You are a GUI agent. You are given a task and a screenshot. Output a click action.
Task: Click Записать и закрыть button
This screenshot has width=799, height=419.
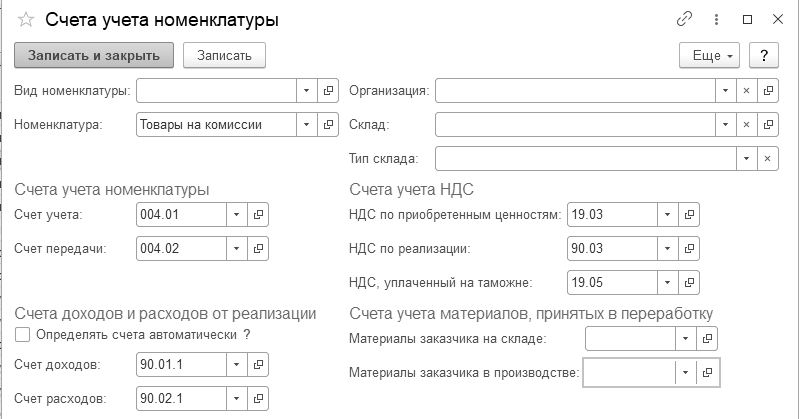[94, 55]
